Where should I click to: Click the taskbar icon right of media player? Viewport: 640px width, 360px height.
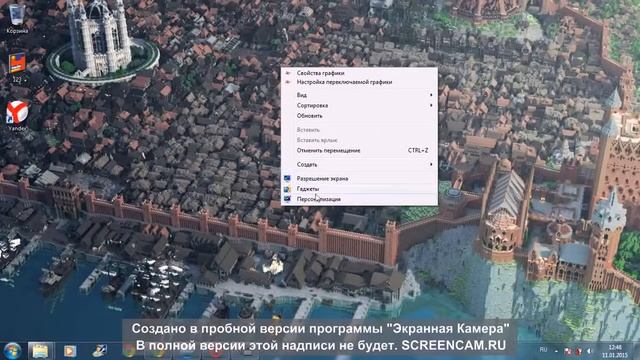click(x=99, y=351)
